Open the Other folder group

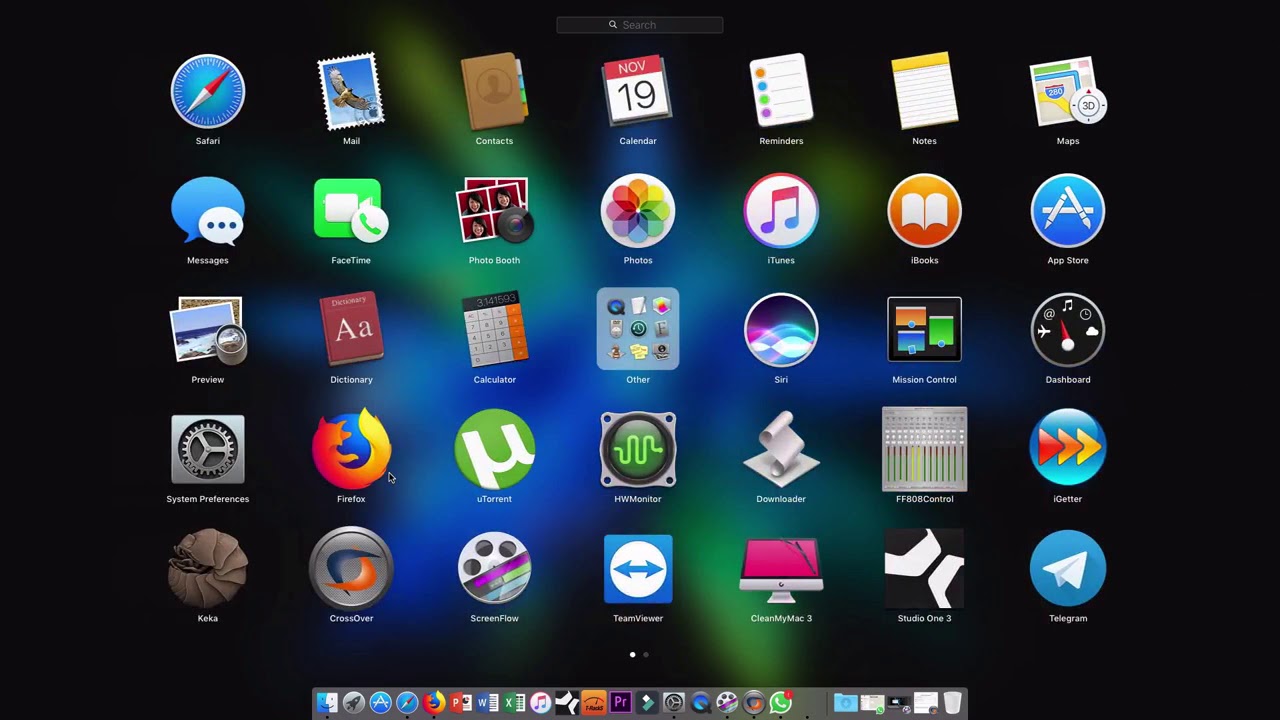(x=637, y=330)
